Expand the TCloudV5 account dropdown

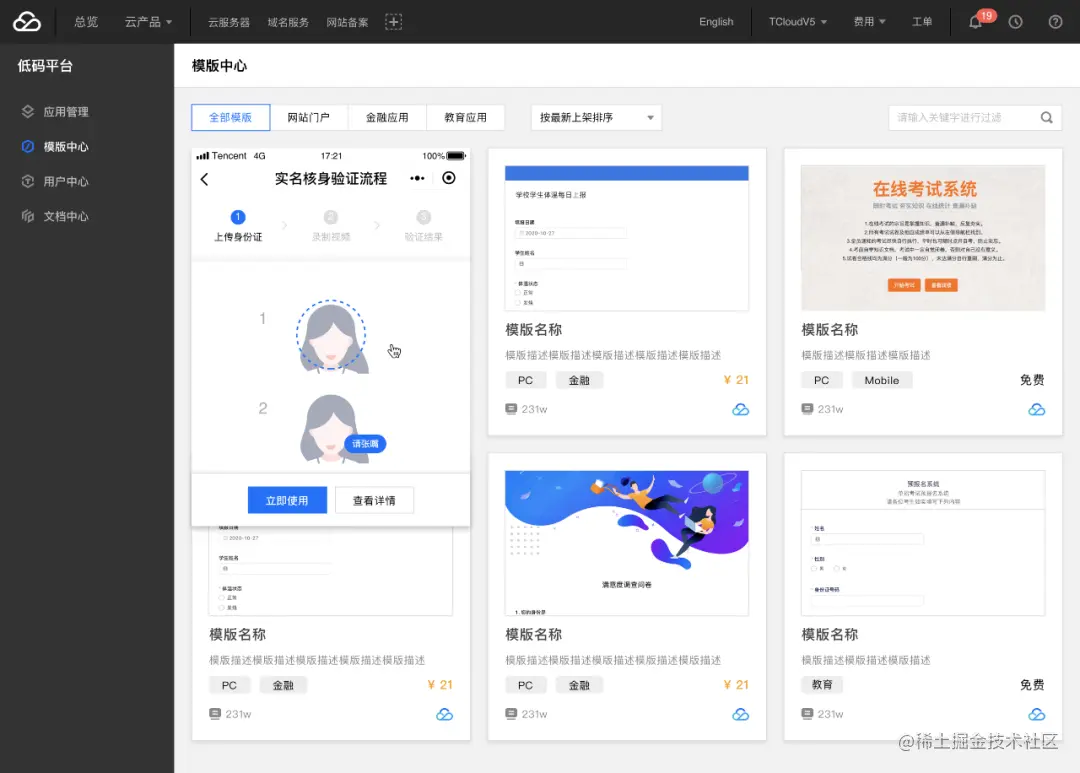798,22
